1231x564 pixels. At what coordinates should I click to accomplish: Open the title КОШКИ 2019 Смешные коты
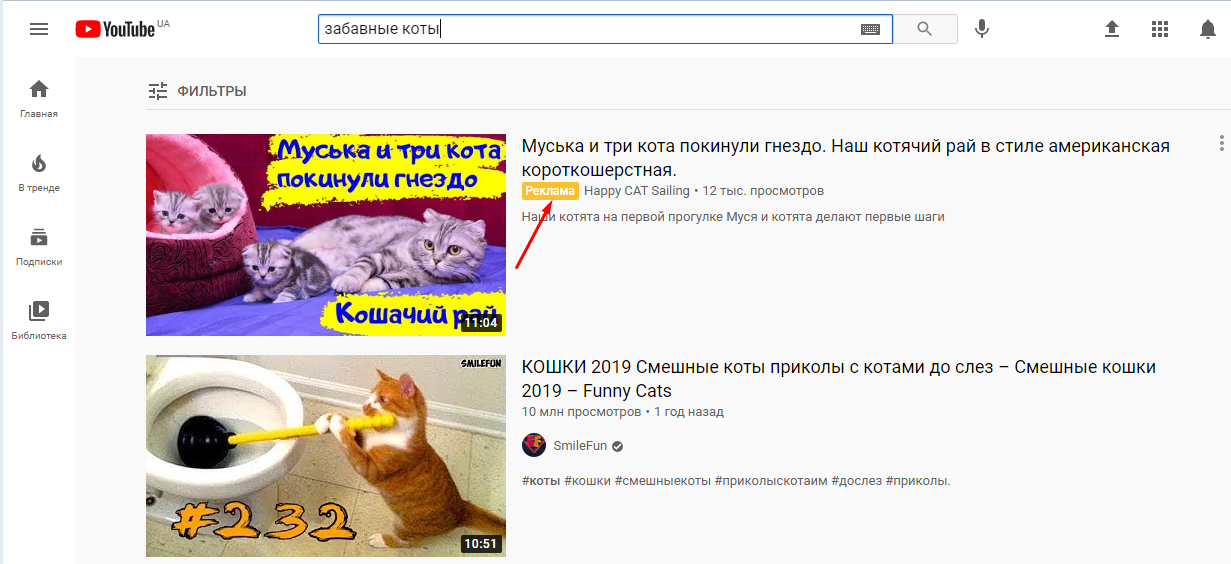(838, 379)
